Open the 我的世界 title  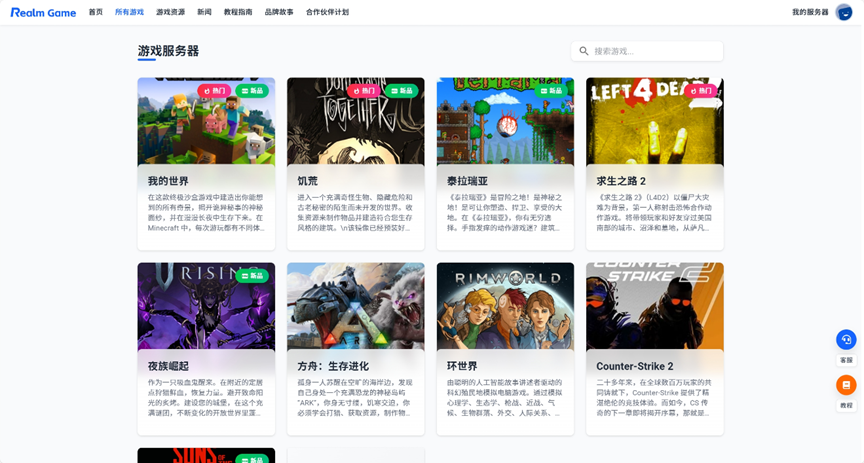[168, 181]
